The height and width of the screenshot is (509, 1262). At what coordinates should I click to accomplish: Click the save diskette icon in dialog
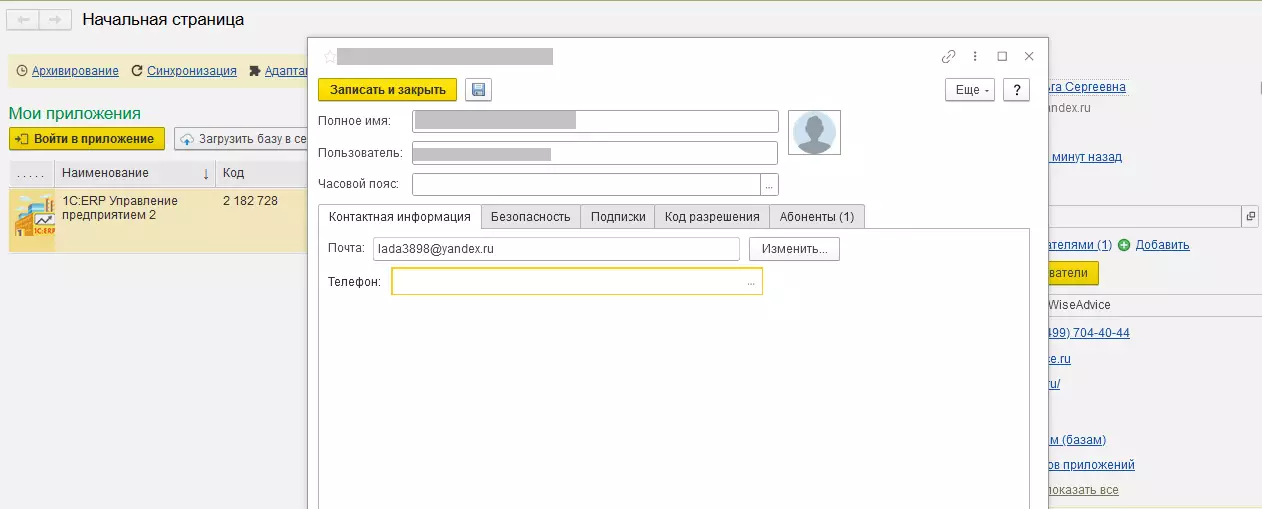click(478, 90)
